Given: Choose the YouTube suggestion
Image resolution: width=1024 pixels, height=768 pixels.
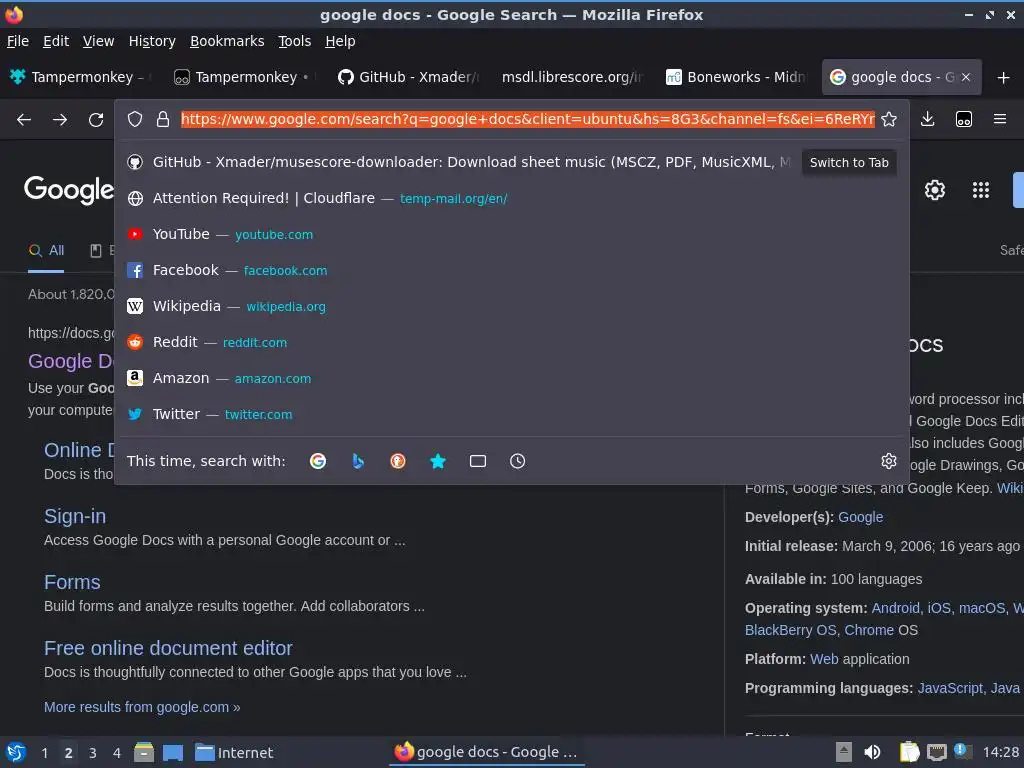Looking at the screenshot, I should (x=511, y=234).
